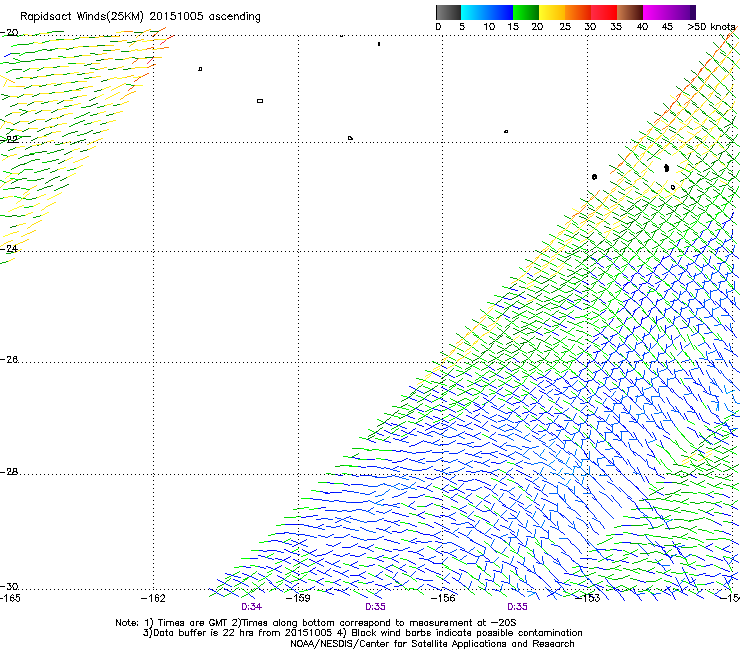
Task: Click the '25' legend scale number
Action: coord(565,27)
